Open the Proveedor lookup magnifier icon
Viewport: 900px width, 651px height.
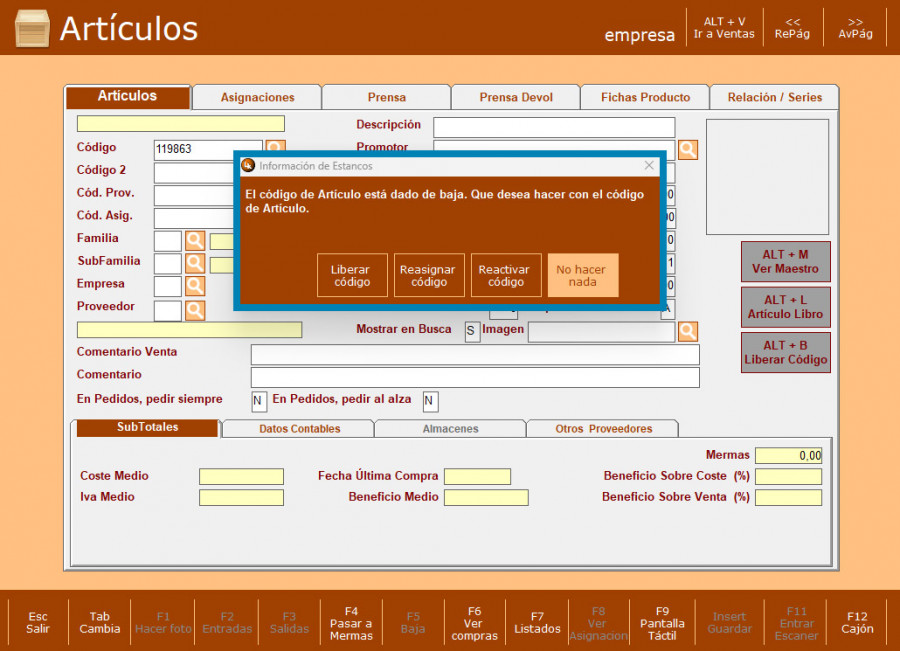195,310
